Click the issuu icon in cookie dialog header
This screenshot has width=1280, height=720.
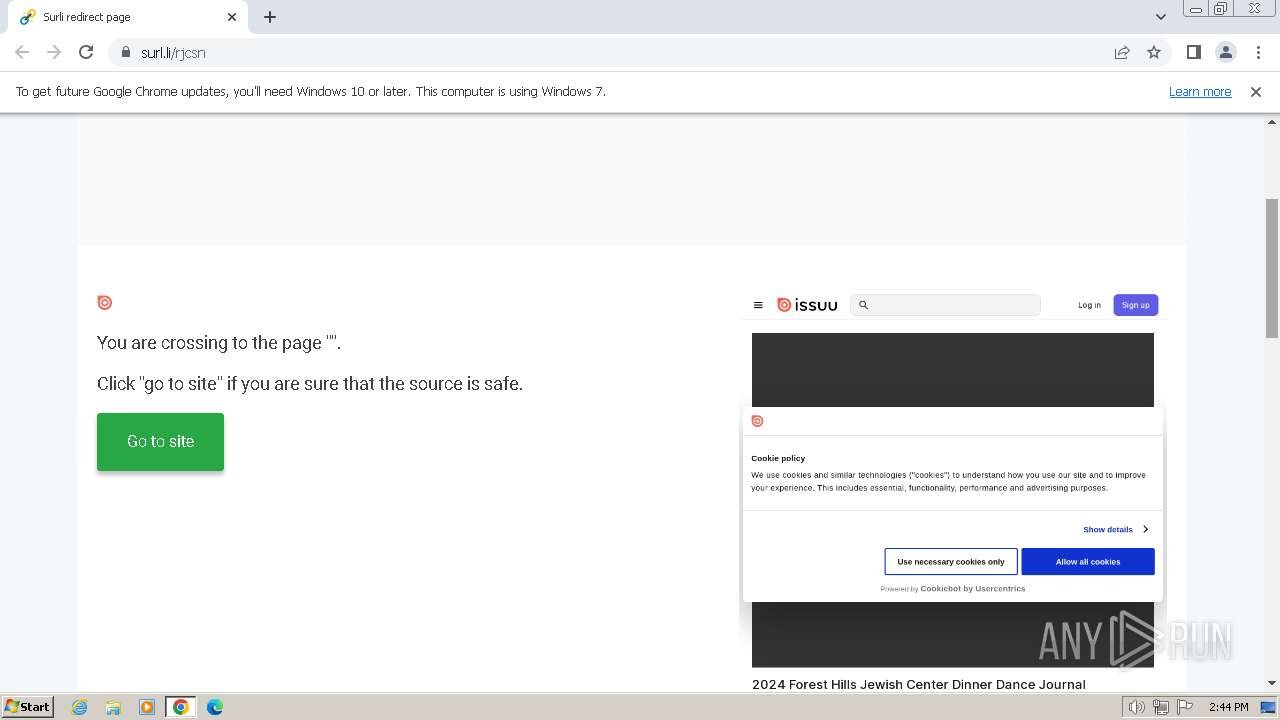[757, 421]
